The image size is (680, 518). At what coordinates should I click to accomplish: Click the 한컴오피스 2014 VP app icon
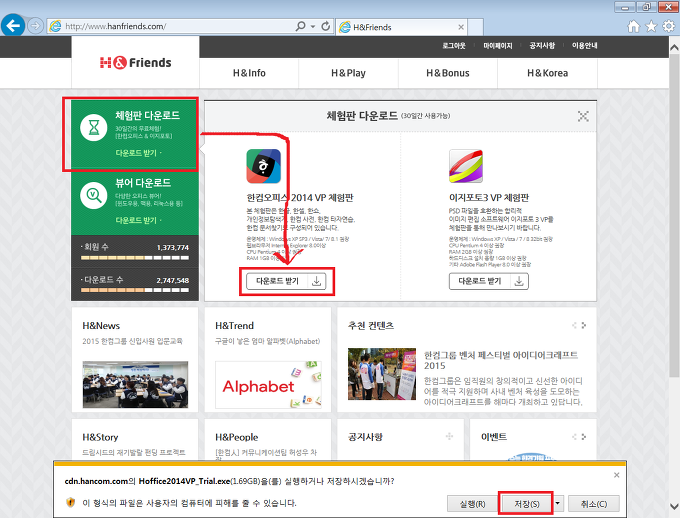(264, 166)
